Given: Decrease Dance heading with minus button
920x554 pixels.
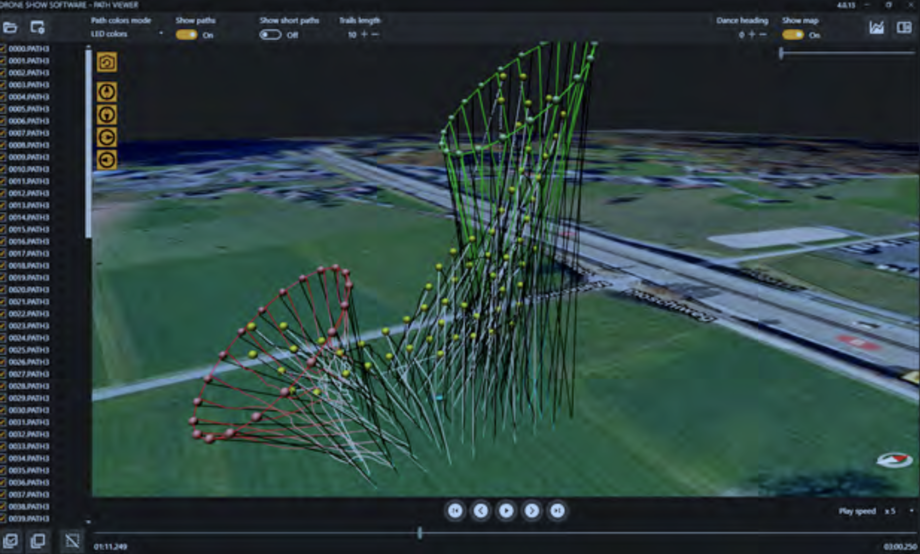Looking at the screenshot, I should [763, 35].
